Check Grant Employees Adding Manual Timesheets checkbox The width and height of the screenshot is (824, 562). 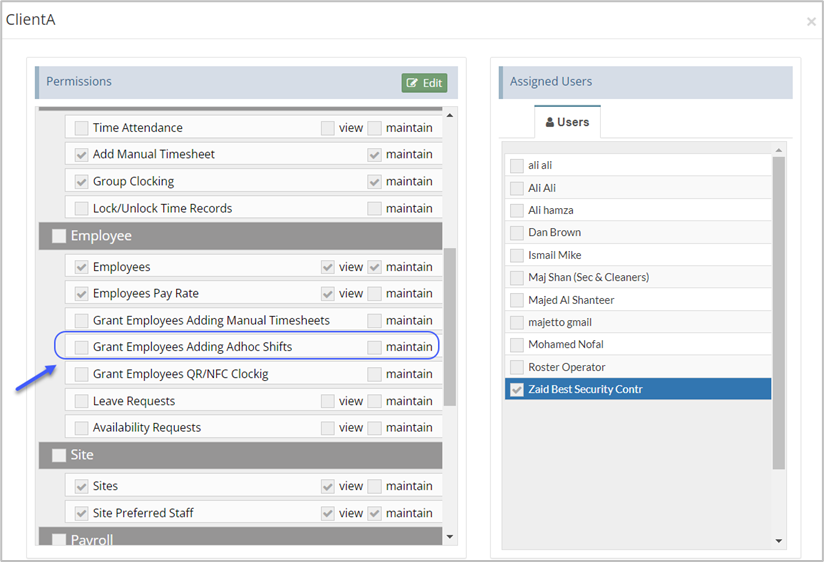pyautogui.click(x=81, y=320)
